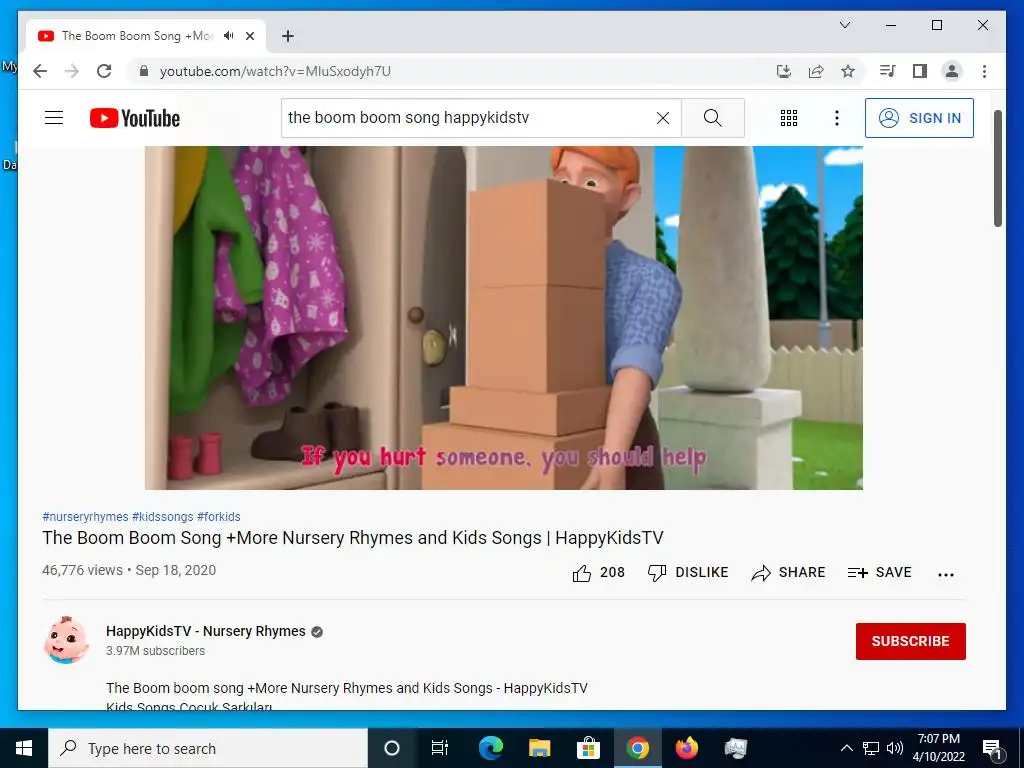Click the DISLIKE button
The width and height of the screenshot is (1024, 768).
point(688,573)
